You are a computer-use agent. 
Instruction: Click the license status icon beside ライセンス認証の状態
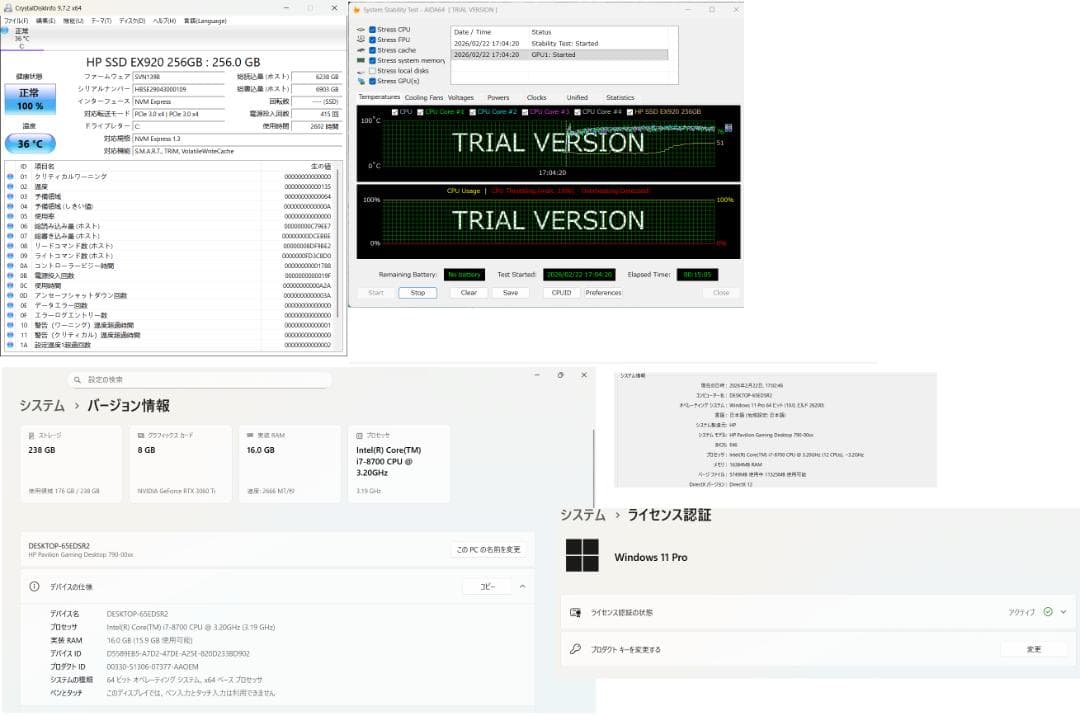(x=575, y=612)
